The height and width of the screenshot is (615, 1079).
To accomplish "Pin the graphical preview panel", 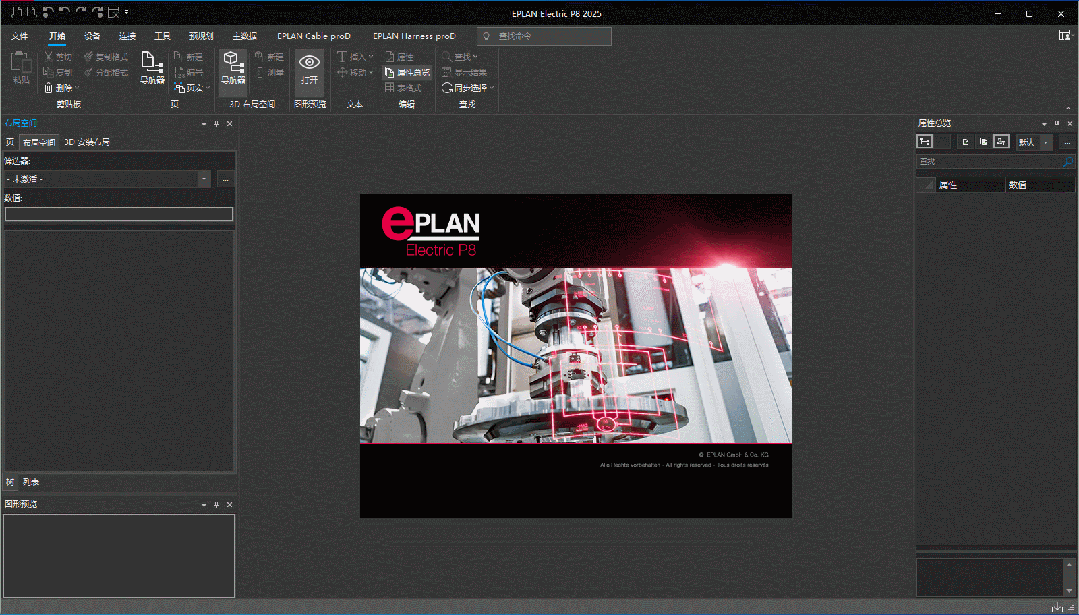I will [216, 505].
